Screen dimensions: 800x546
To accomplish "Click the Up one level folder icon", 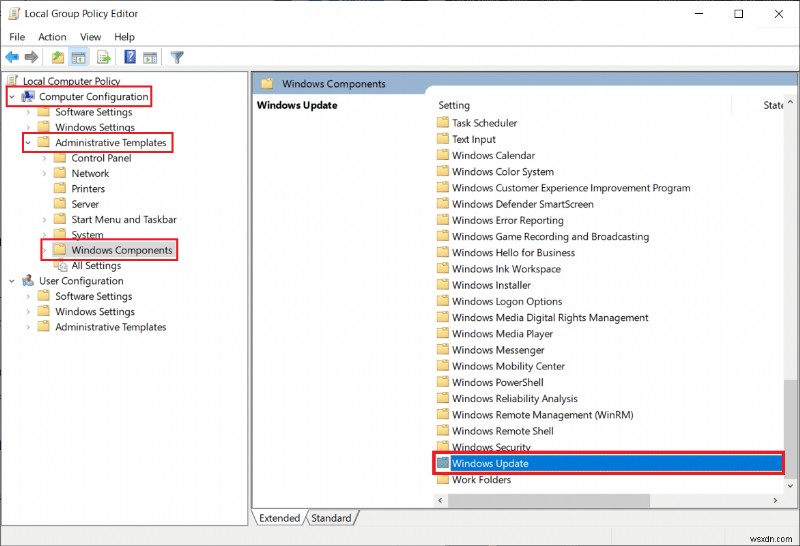I will coord(58,57).
